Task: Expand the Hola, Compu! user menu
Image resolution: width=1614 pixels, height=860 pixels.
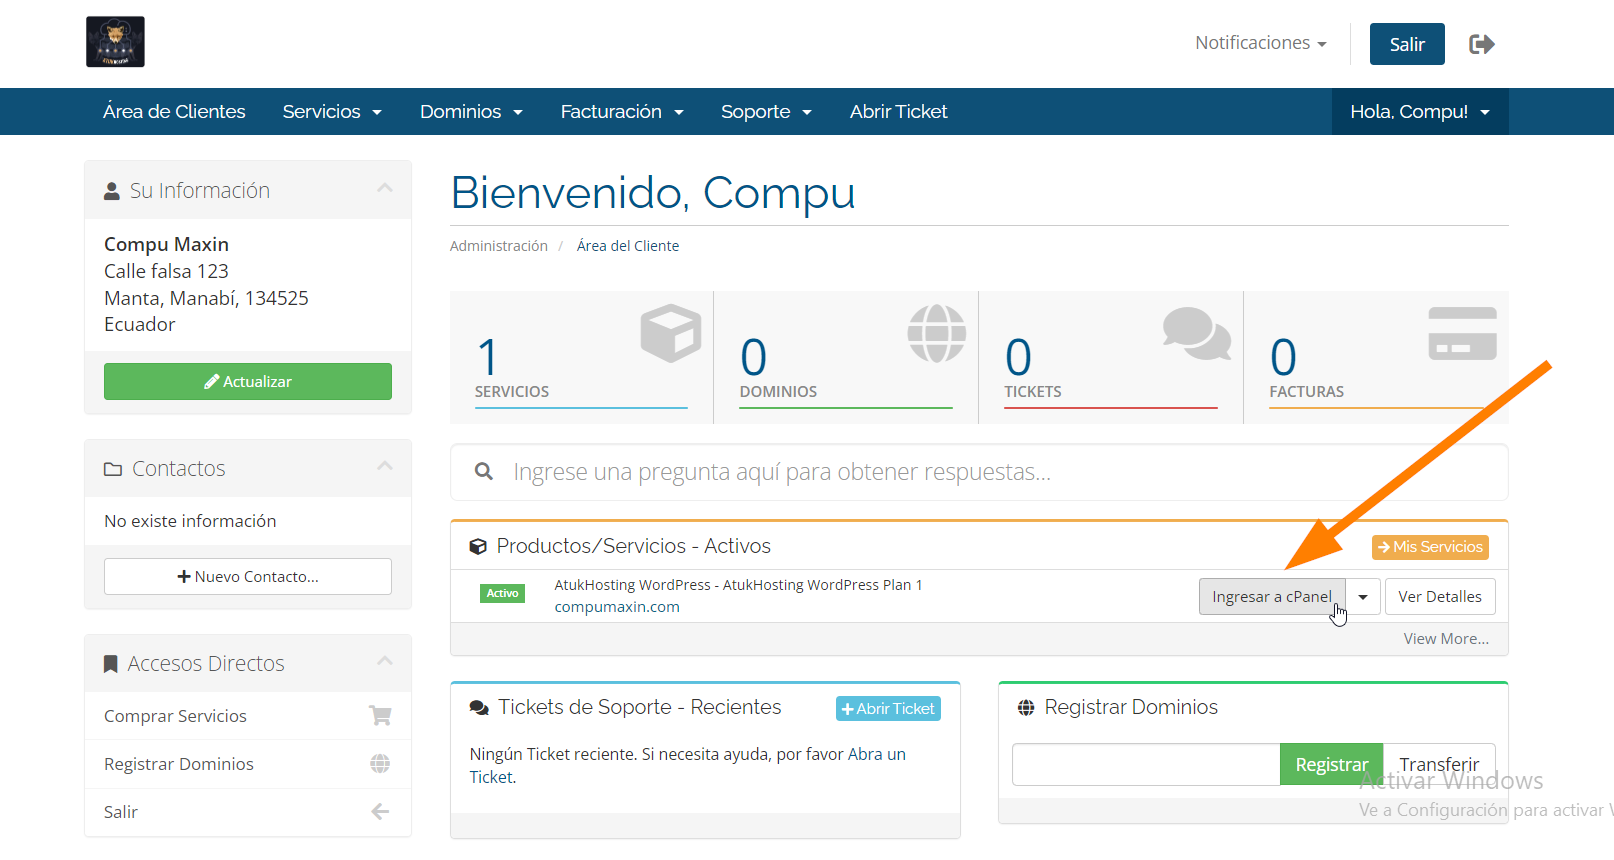Action: (x=1419, y=112)
